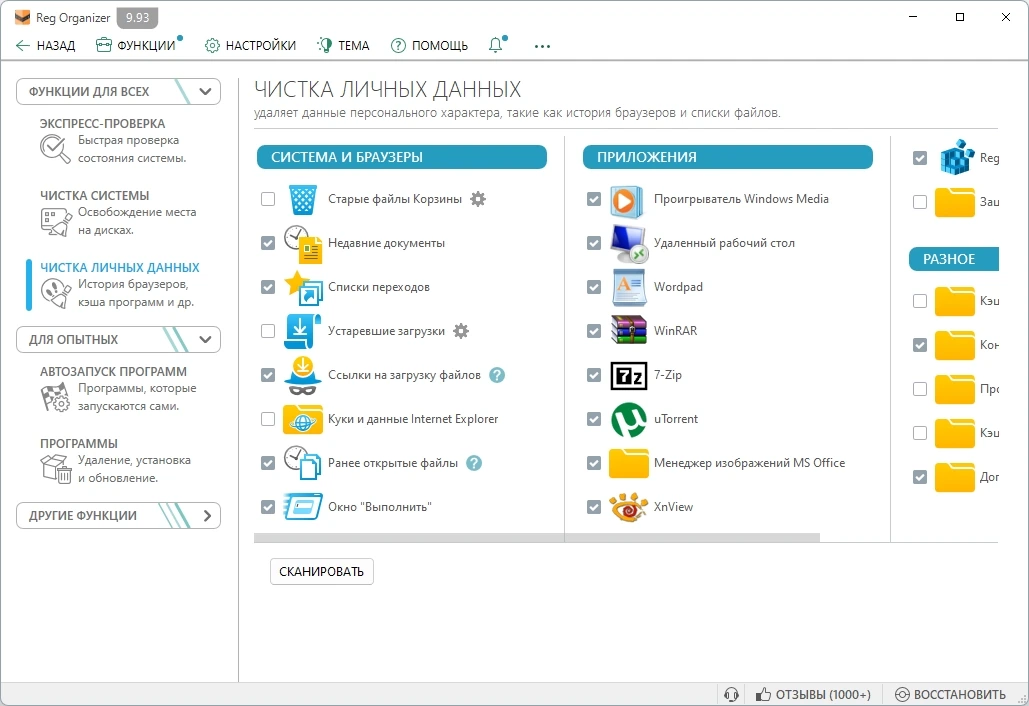Viewport: 1029px width, 706px height.
Task: Click the Recycle Bin old files icon
Action: point(303,199)
